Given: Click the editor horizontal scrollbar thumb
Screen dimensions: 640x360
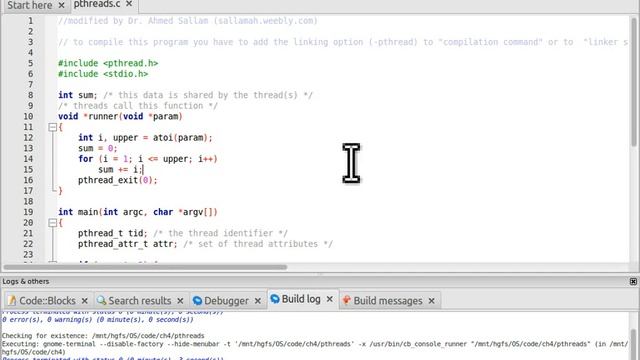Looking at the screenshot, I should pyautogui.click(x=145, y=267).
